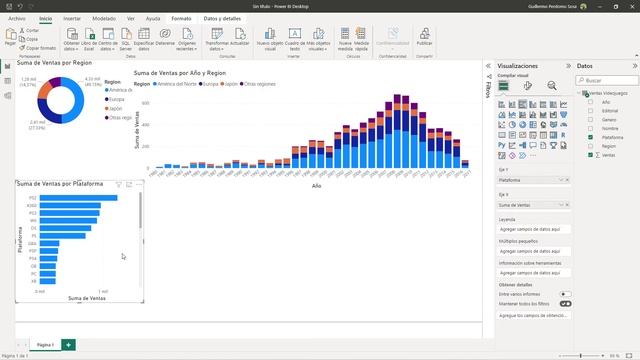The width and height of the screenshot is (640, 360).
Task: Uncheck the Plataforma field checkbox
Action: pos(590,137)
